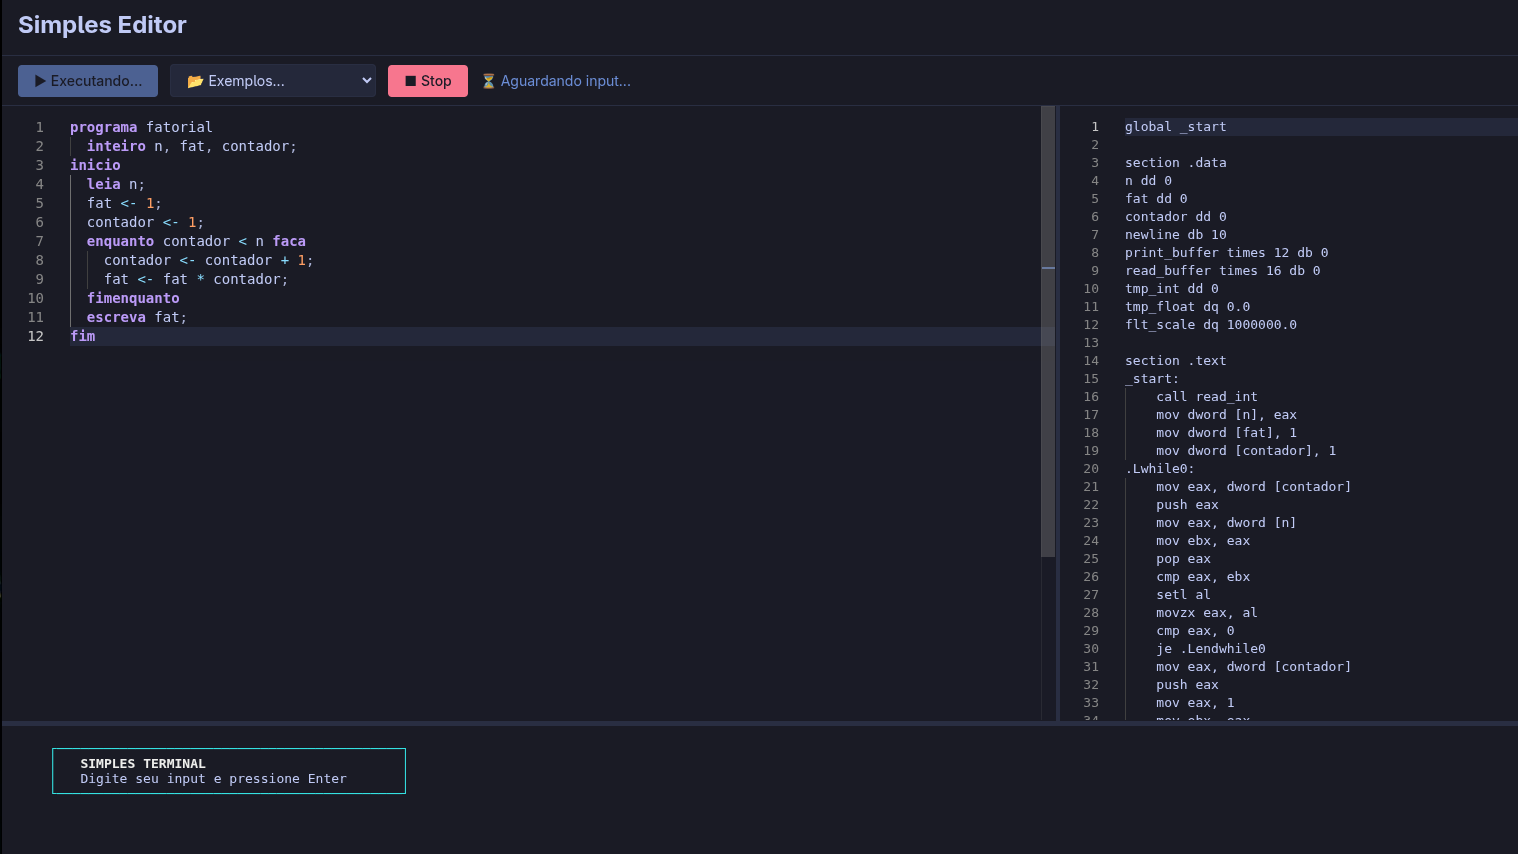This screenshot has width=1518, height=854.
Task: Click 'contador dd 0' assembly line
Action: click(1175, 217)
